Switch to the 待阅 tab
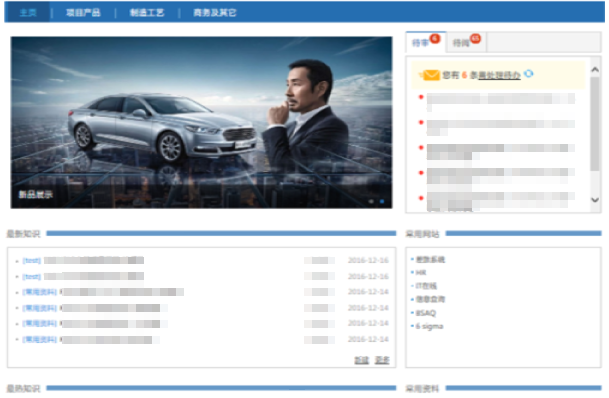The image size is (609, 398). click(462, 43)
